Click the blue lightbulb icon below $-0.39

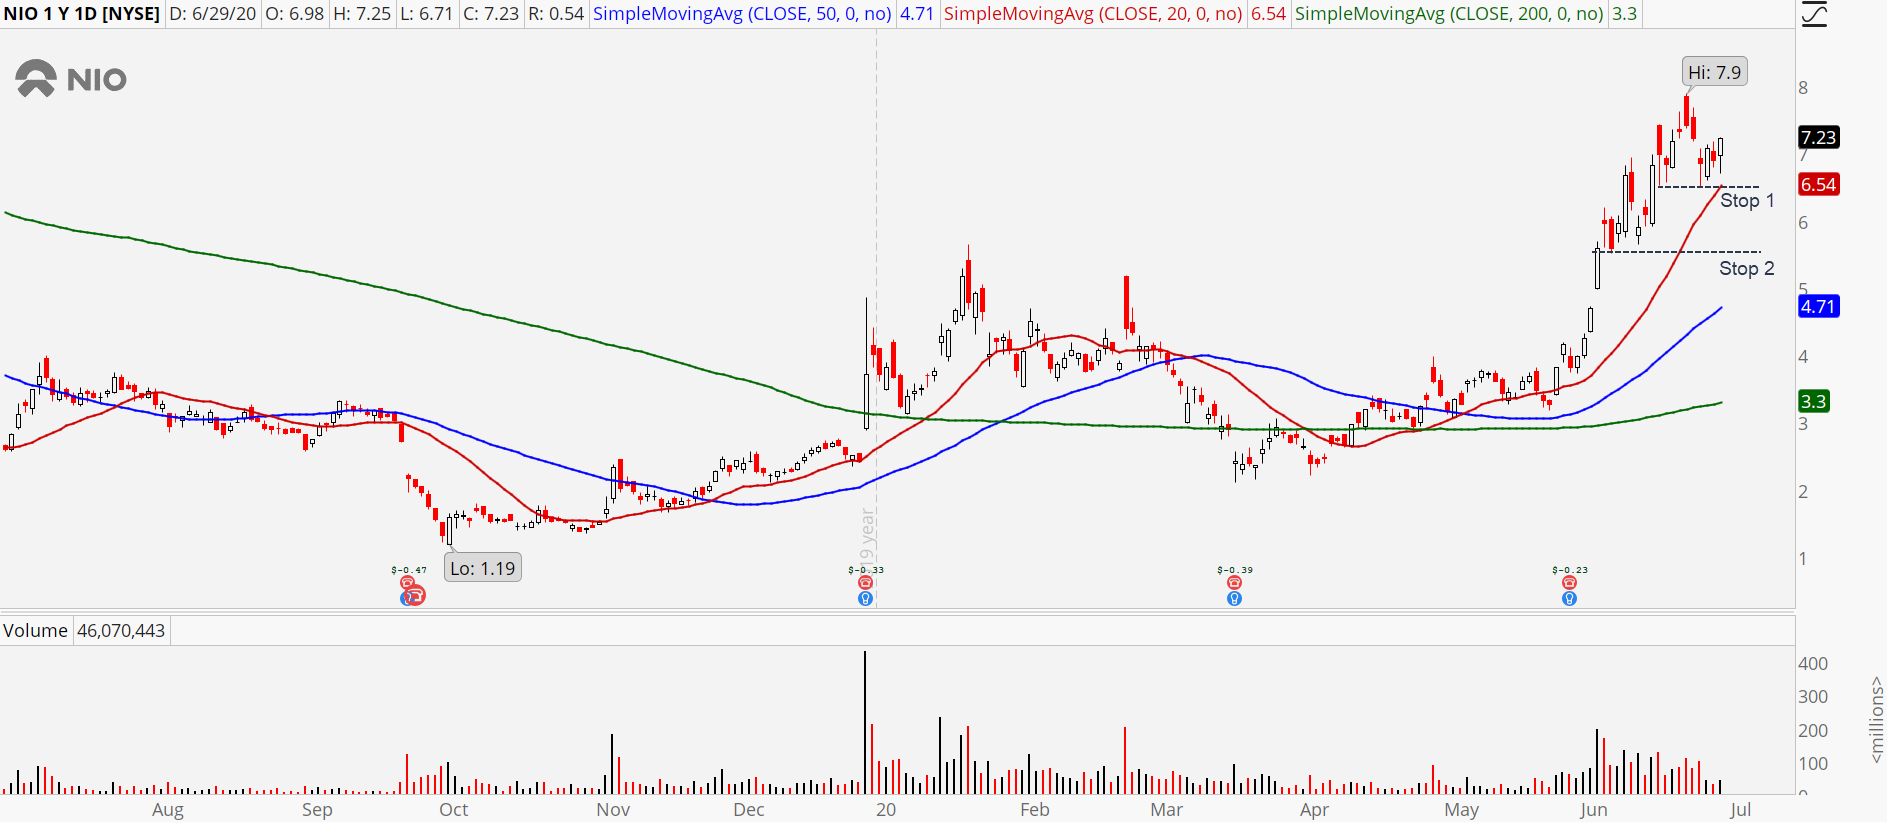coord(1235,598)
